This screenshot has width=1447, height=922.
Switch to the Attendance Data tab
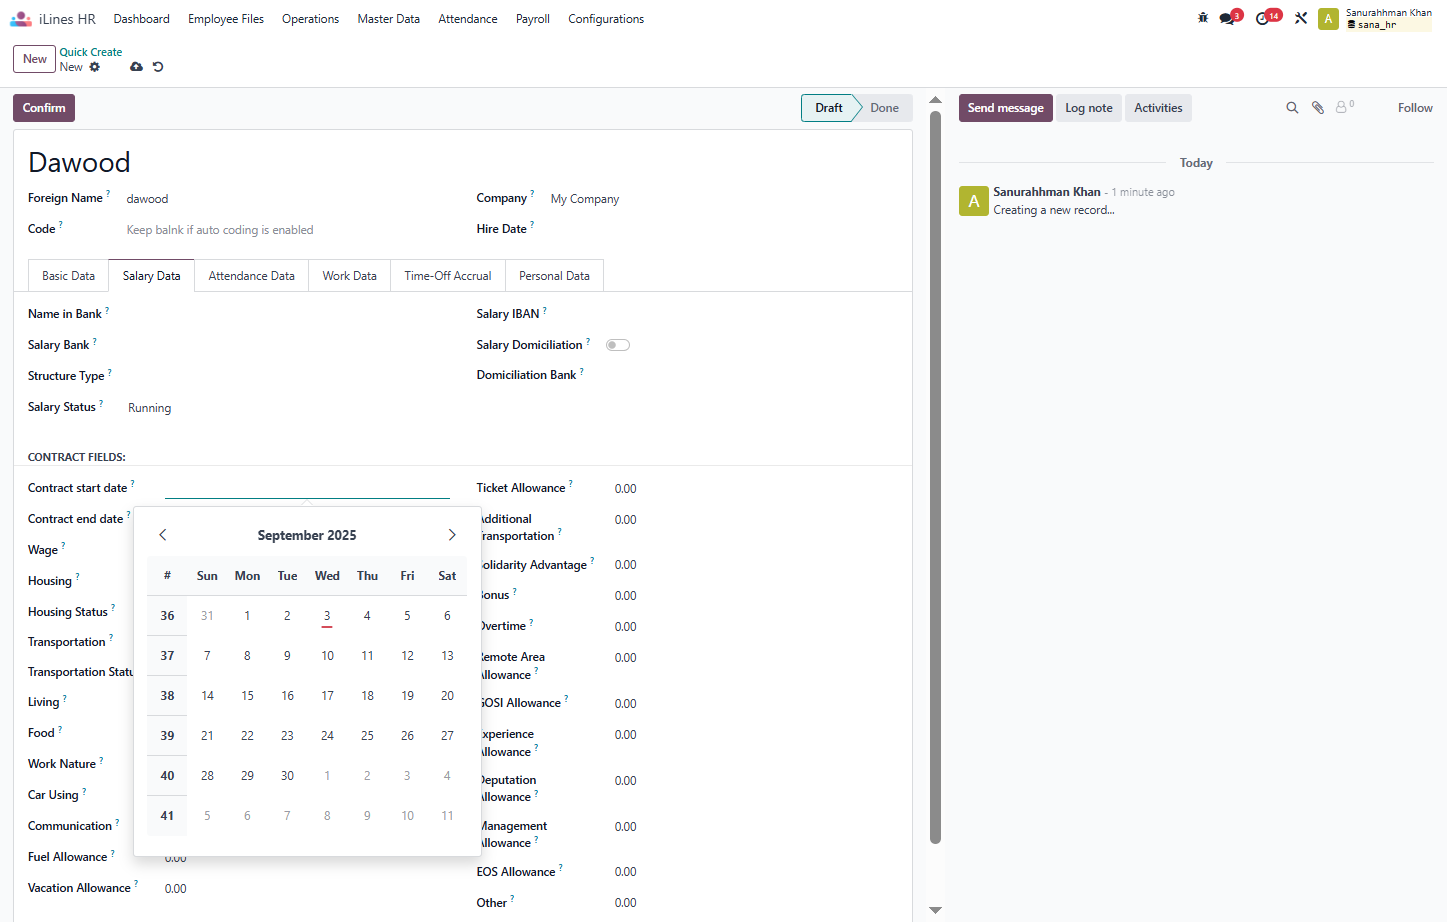click(x=252, y=276)
